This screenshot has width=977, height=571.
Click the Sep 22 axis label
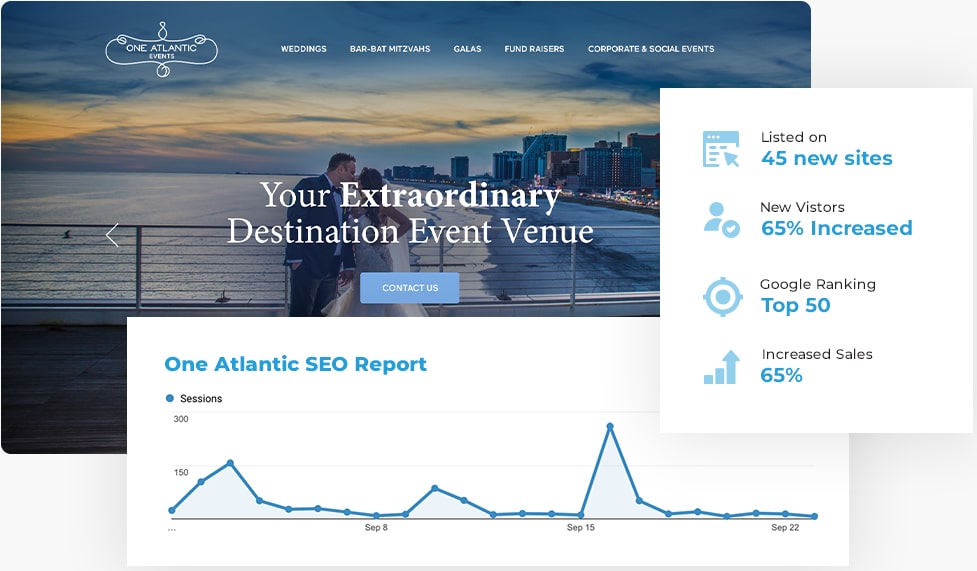785,527
